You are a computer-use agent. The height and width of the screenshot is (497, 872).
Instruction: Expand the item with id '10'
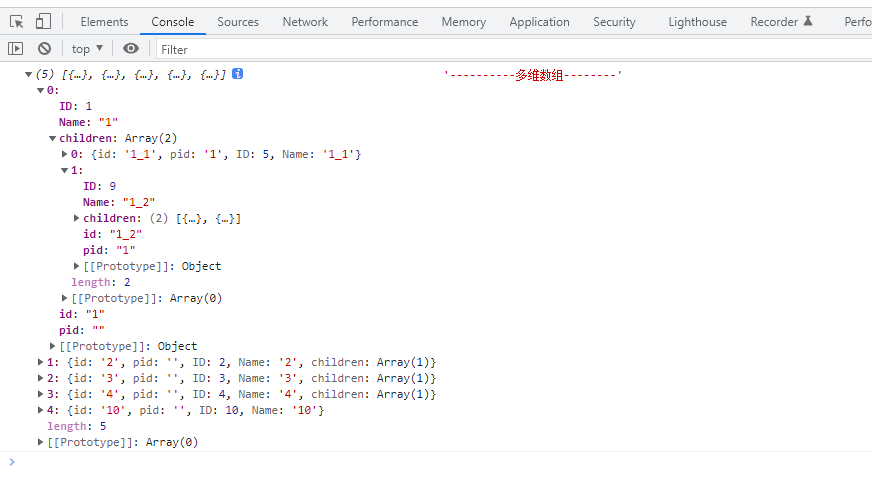(x=41, y=410)
